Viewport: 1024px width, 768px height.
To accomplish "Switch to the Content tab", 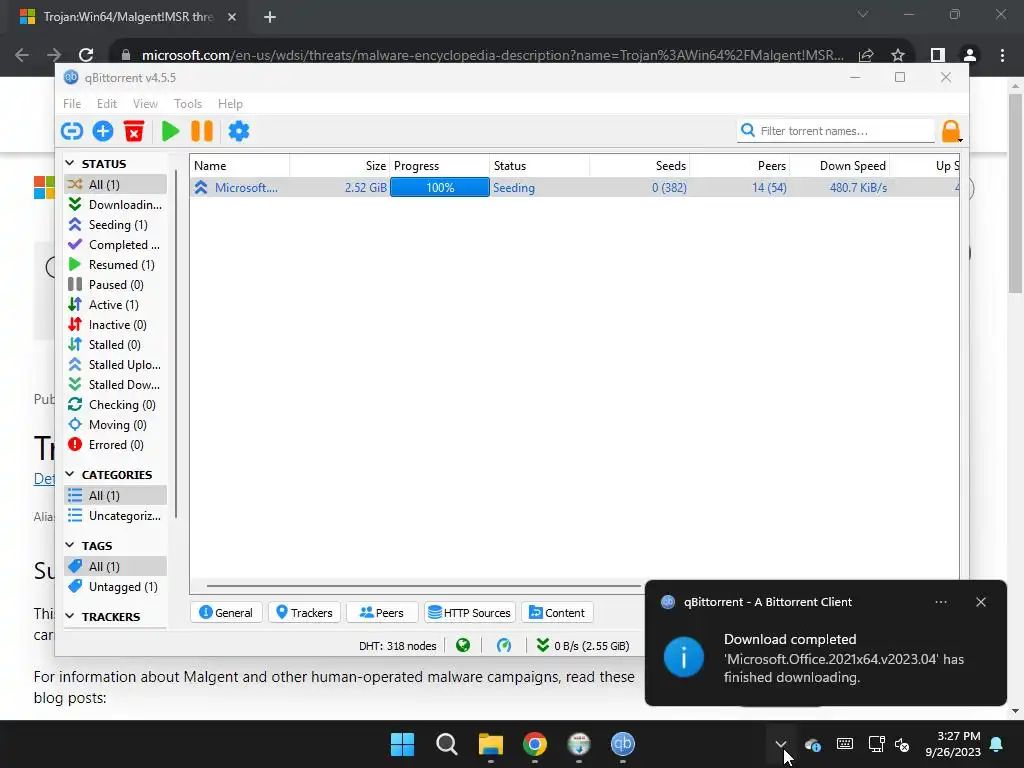I will 557,613.
